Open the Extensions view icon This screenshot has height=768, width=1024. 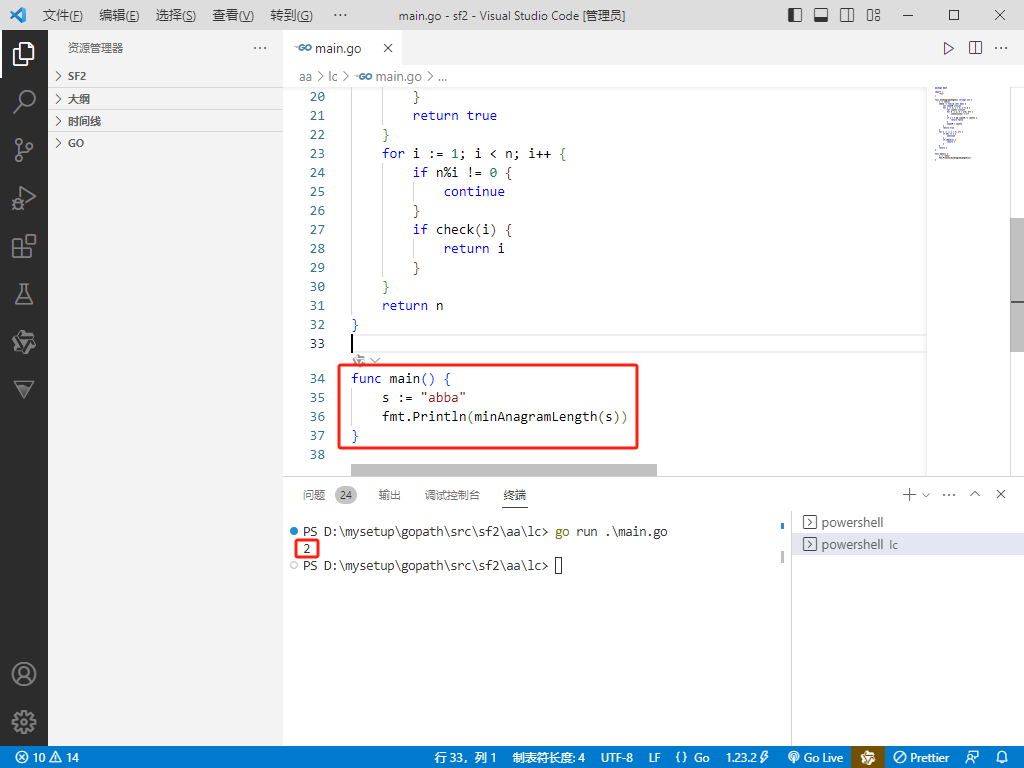point(24,246)
